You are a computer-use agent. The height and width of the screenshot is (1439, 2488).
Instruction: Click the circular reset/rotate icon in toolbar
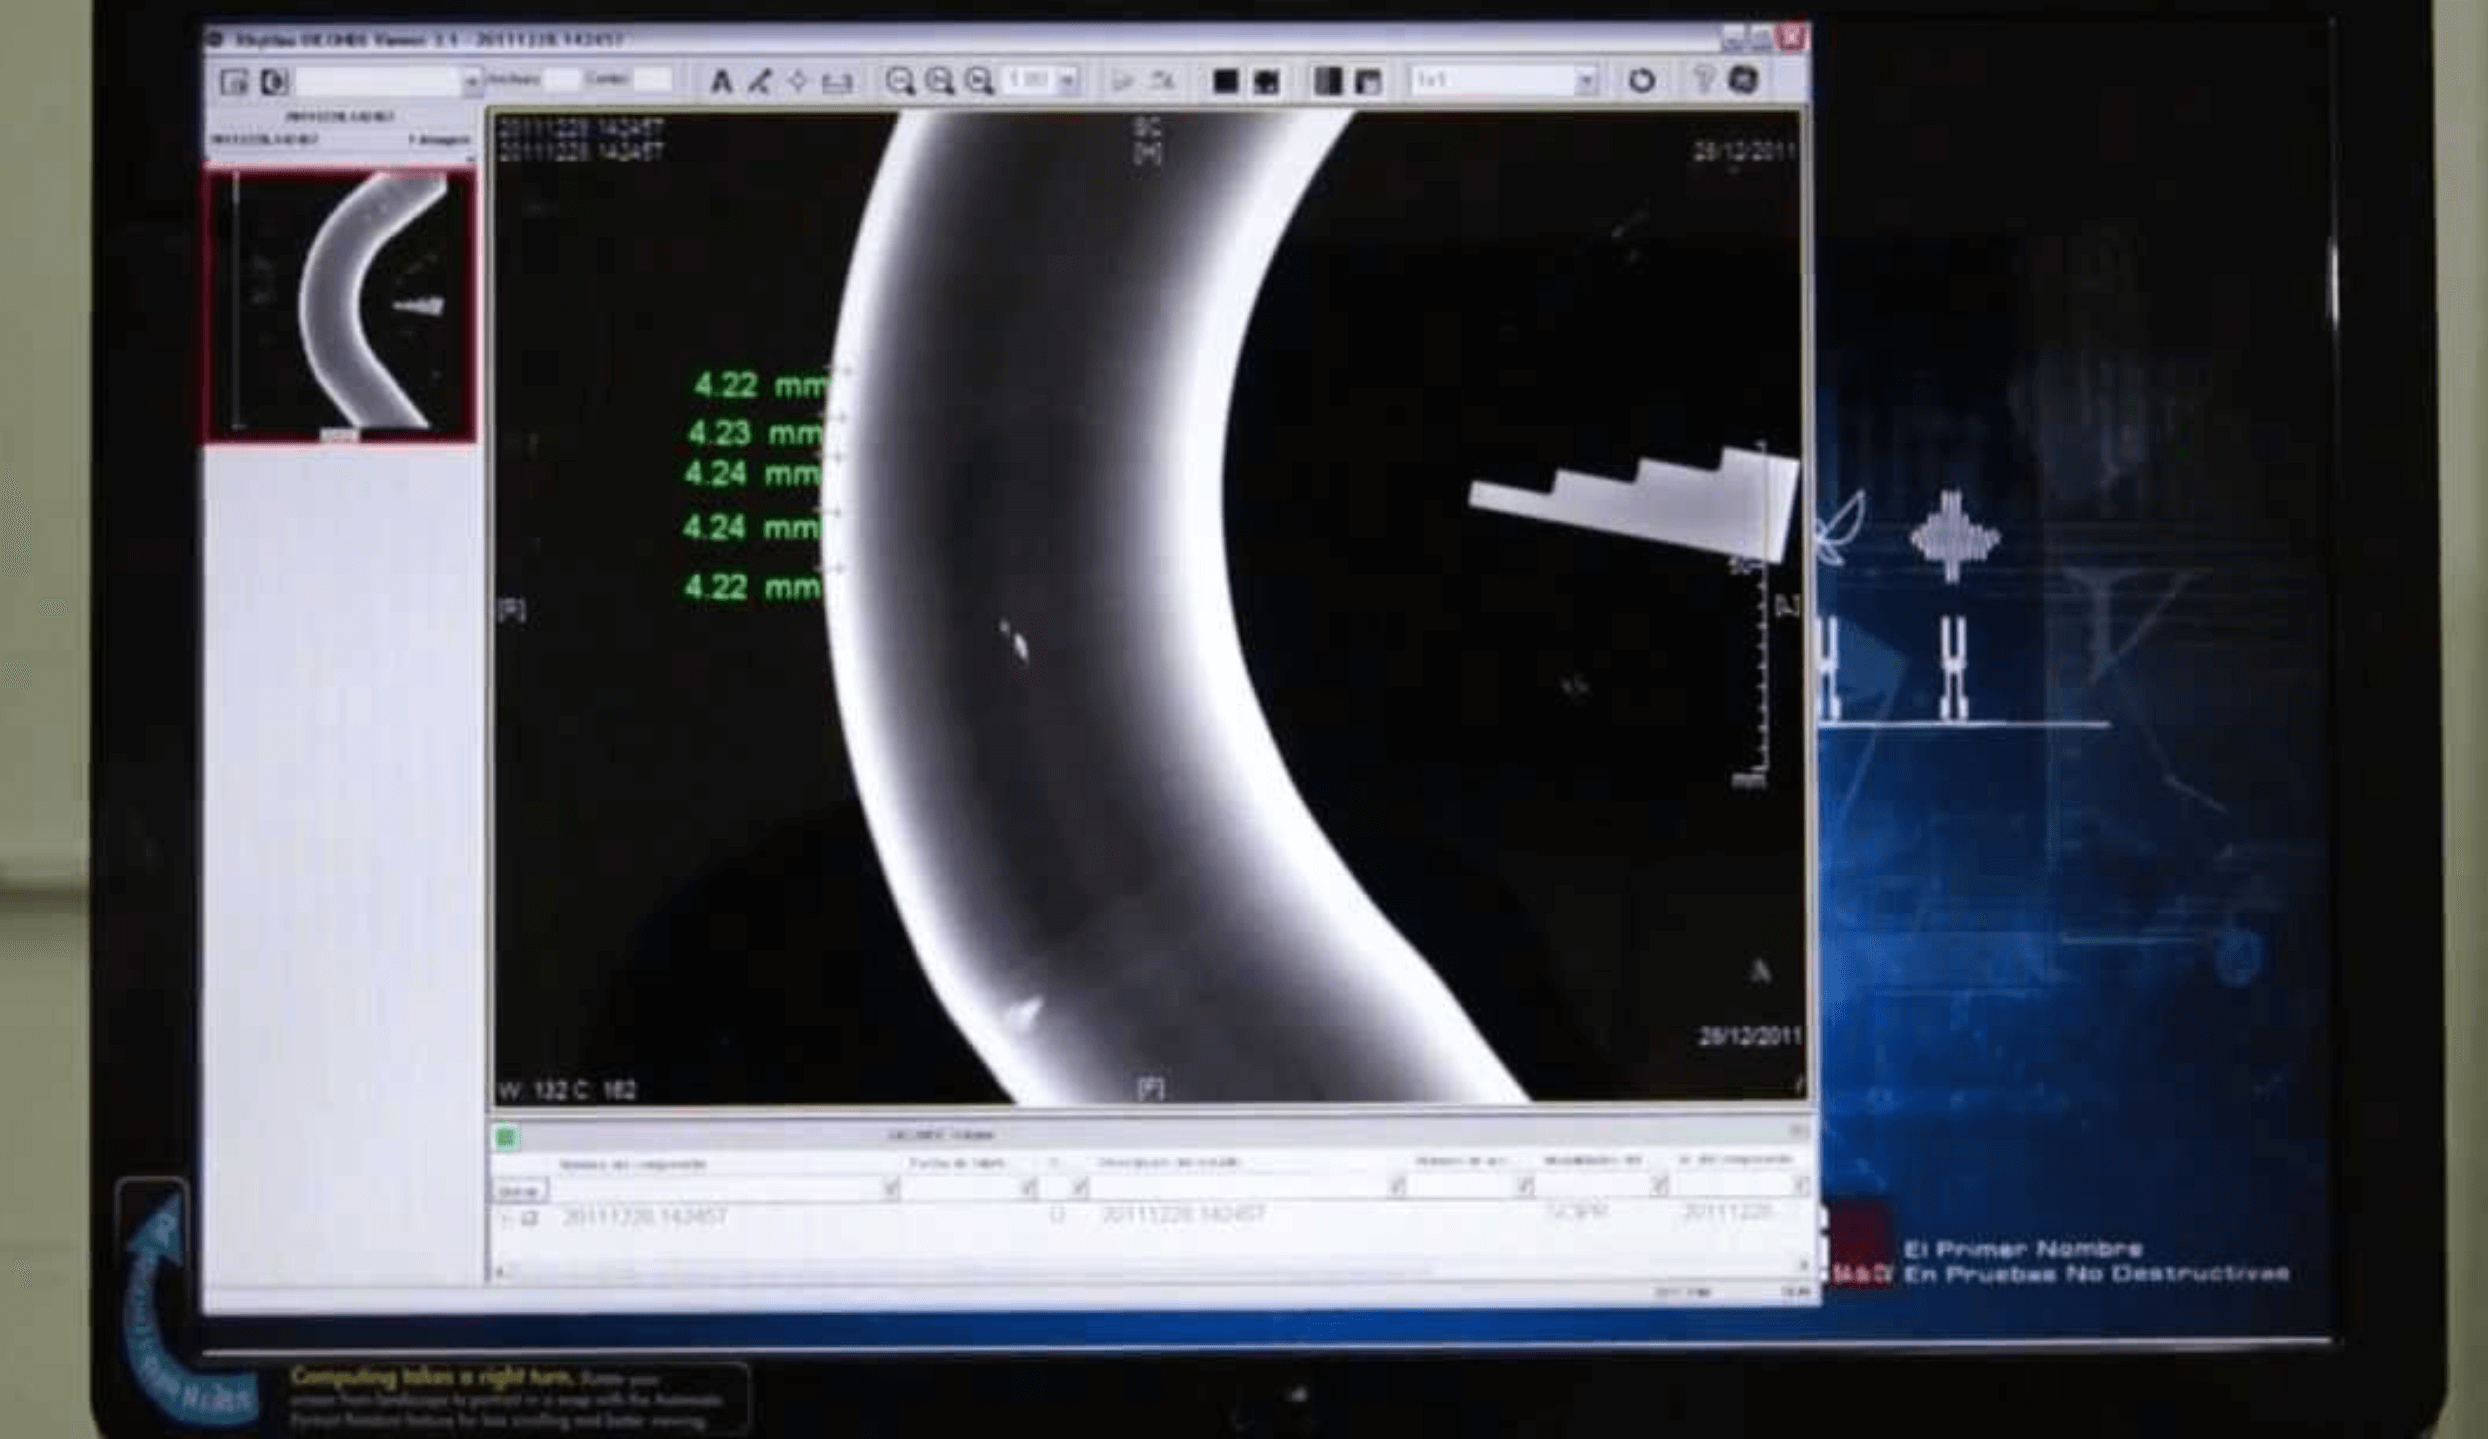pos(1641,80)
